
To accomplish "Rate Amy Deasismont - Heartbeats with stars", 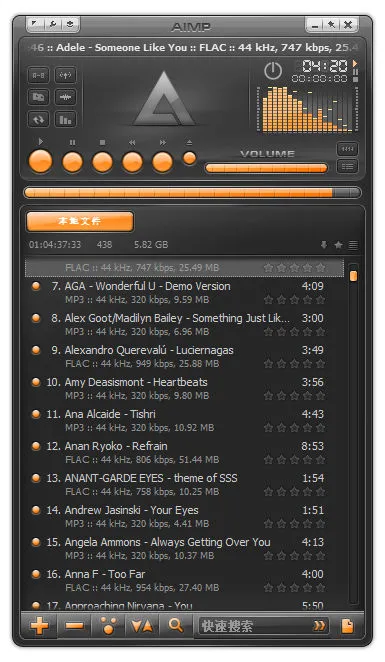I will pyautogui.click(x=295, y=396).
